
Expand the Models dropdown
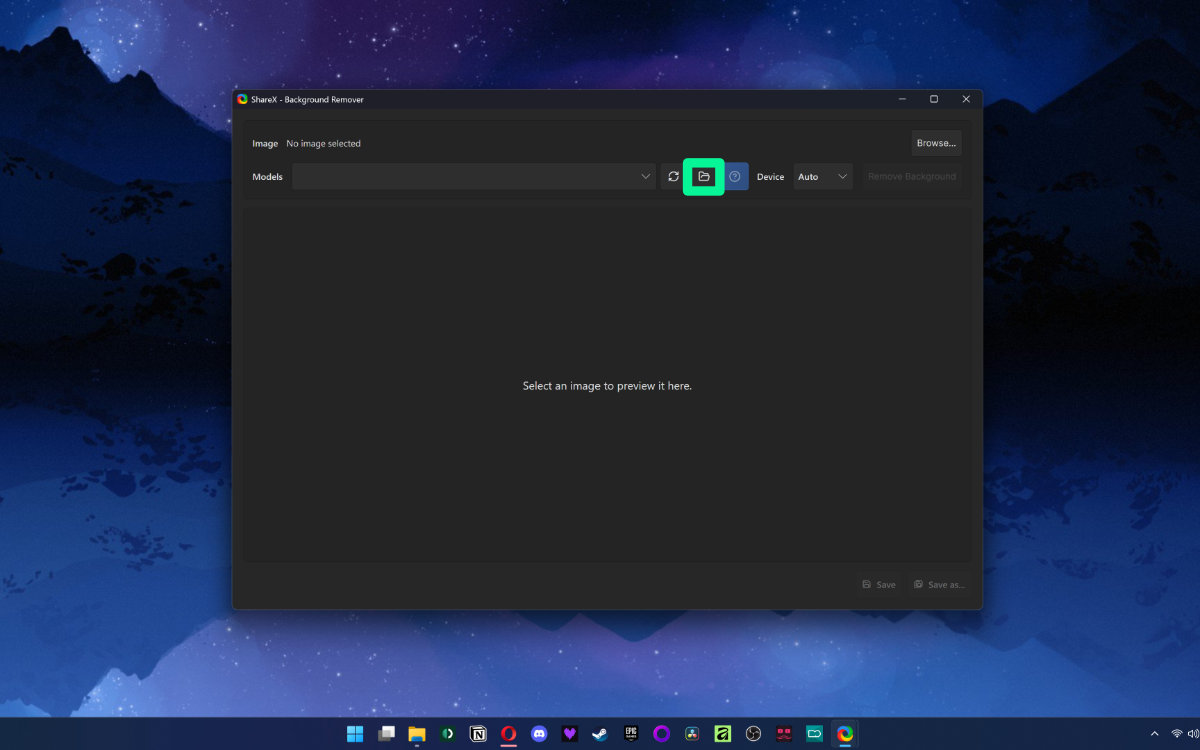(474, 177)
